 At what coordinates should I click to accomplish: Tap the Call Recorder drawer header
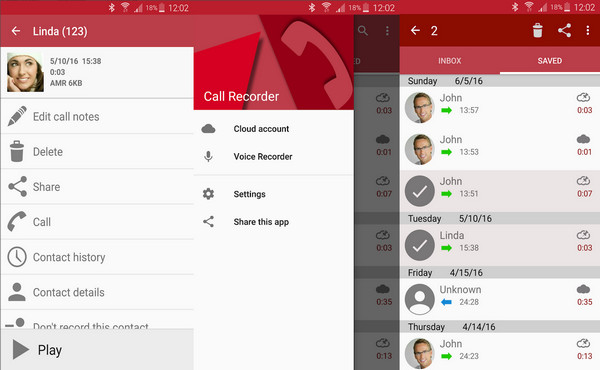pos(274,63)
